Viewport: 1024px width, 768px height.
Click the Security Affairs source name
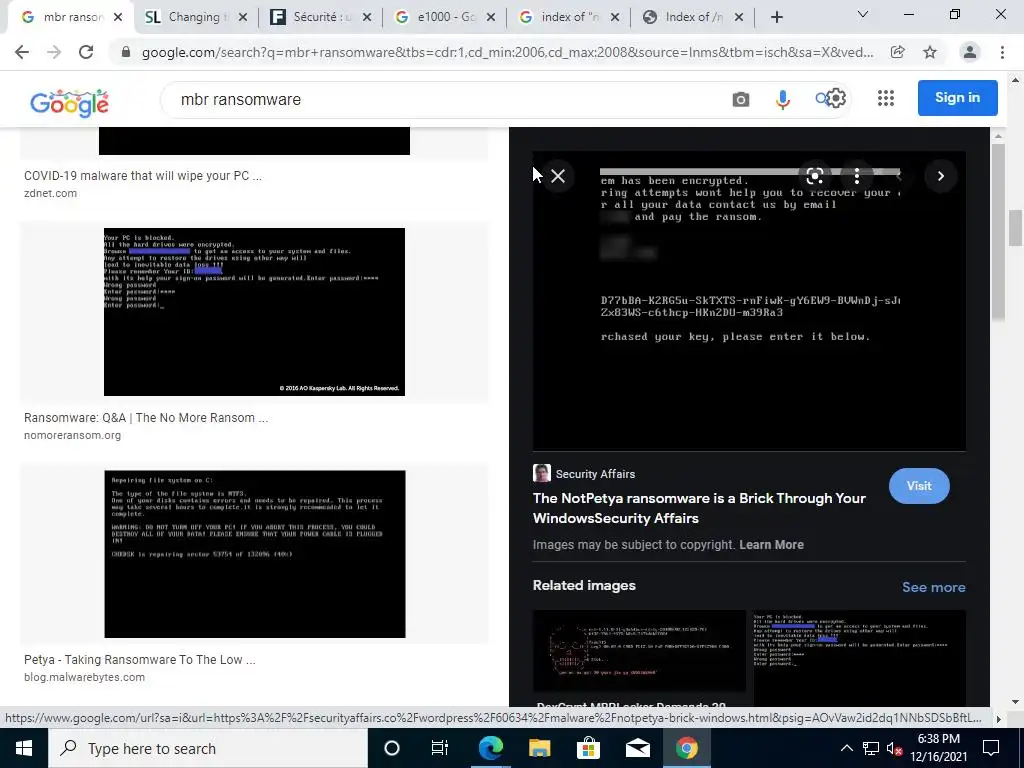coord(595,474)
